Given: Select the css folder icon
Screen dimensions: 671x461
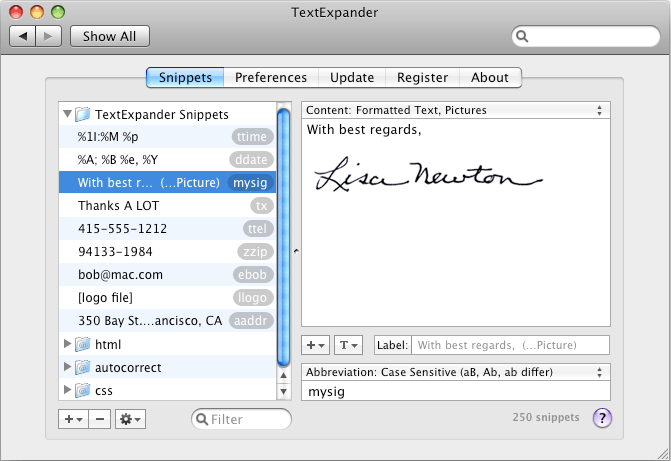Looking at the screenshot, I should [83, 390].
